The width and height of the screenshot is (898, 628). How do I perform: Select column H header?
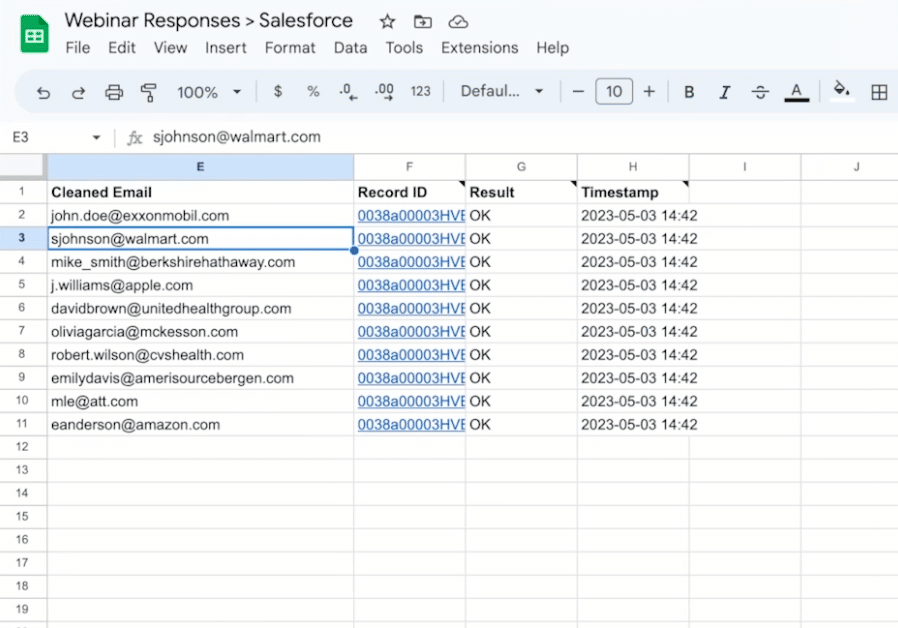pos(633,167)
